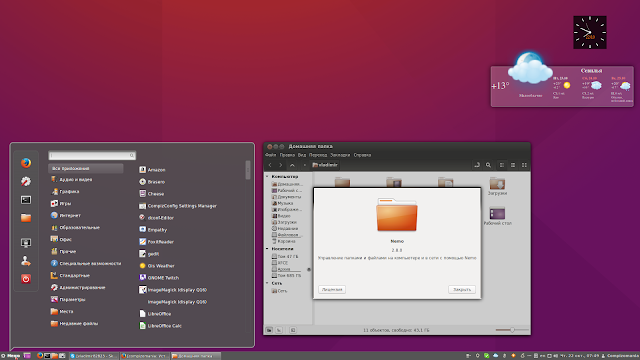Click the Back arrow in Nemo toolbar
The height and width of the screenshot is (360, 640).
tap(270, 165)
